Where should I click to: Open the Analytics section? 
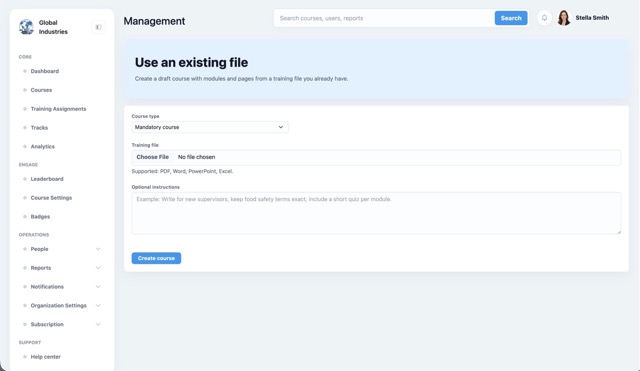point(42,147)
